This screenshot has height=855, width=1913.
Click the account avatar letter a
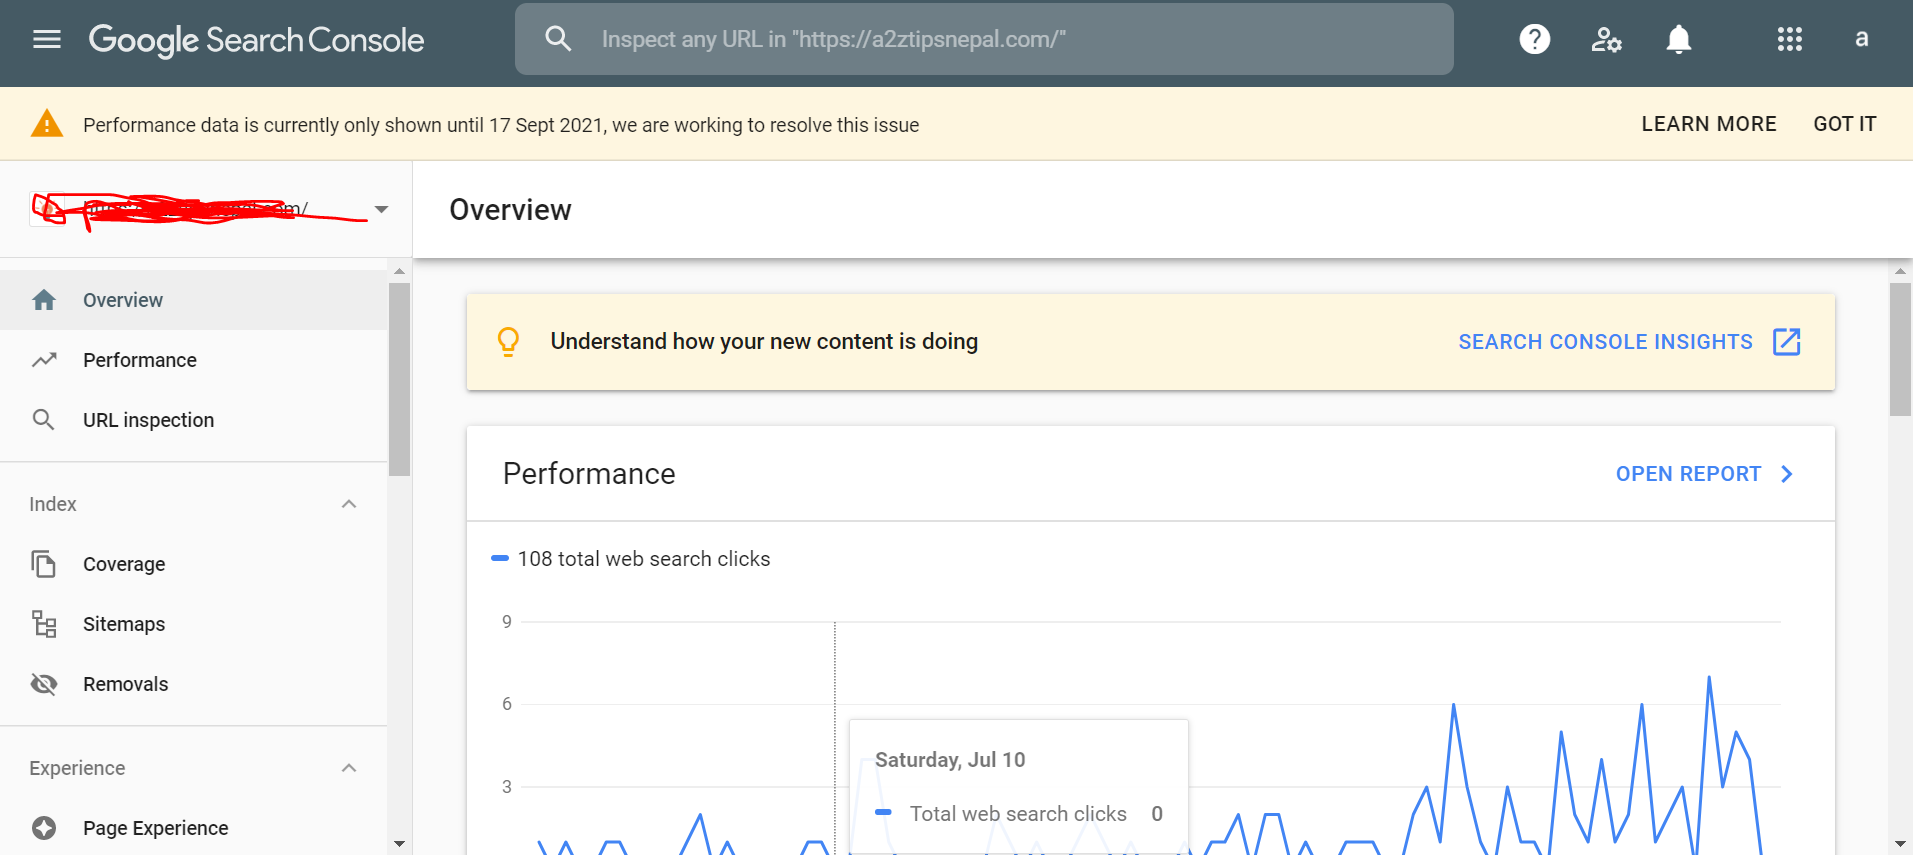[1861, 39]
